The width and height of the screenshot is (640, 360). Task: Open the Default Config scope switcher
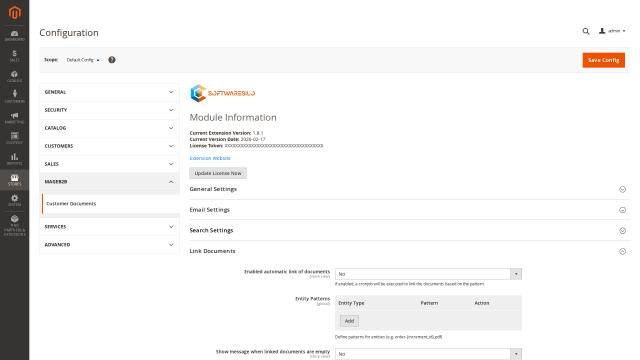click(83, 60)
